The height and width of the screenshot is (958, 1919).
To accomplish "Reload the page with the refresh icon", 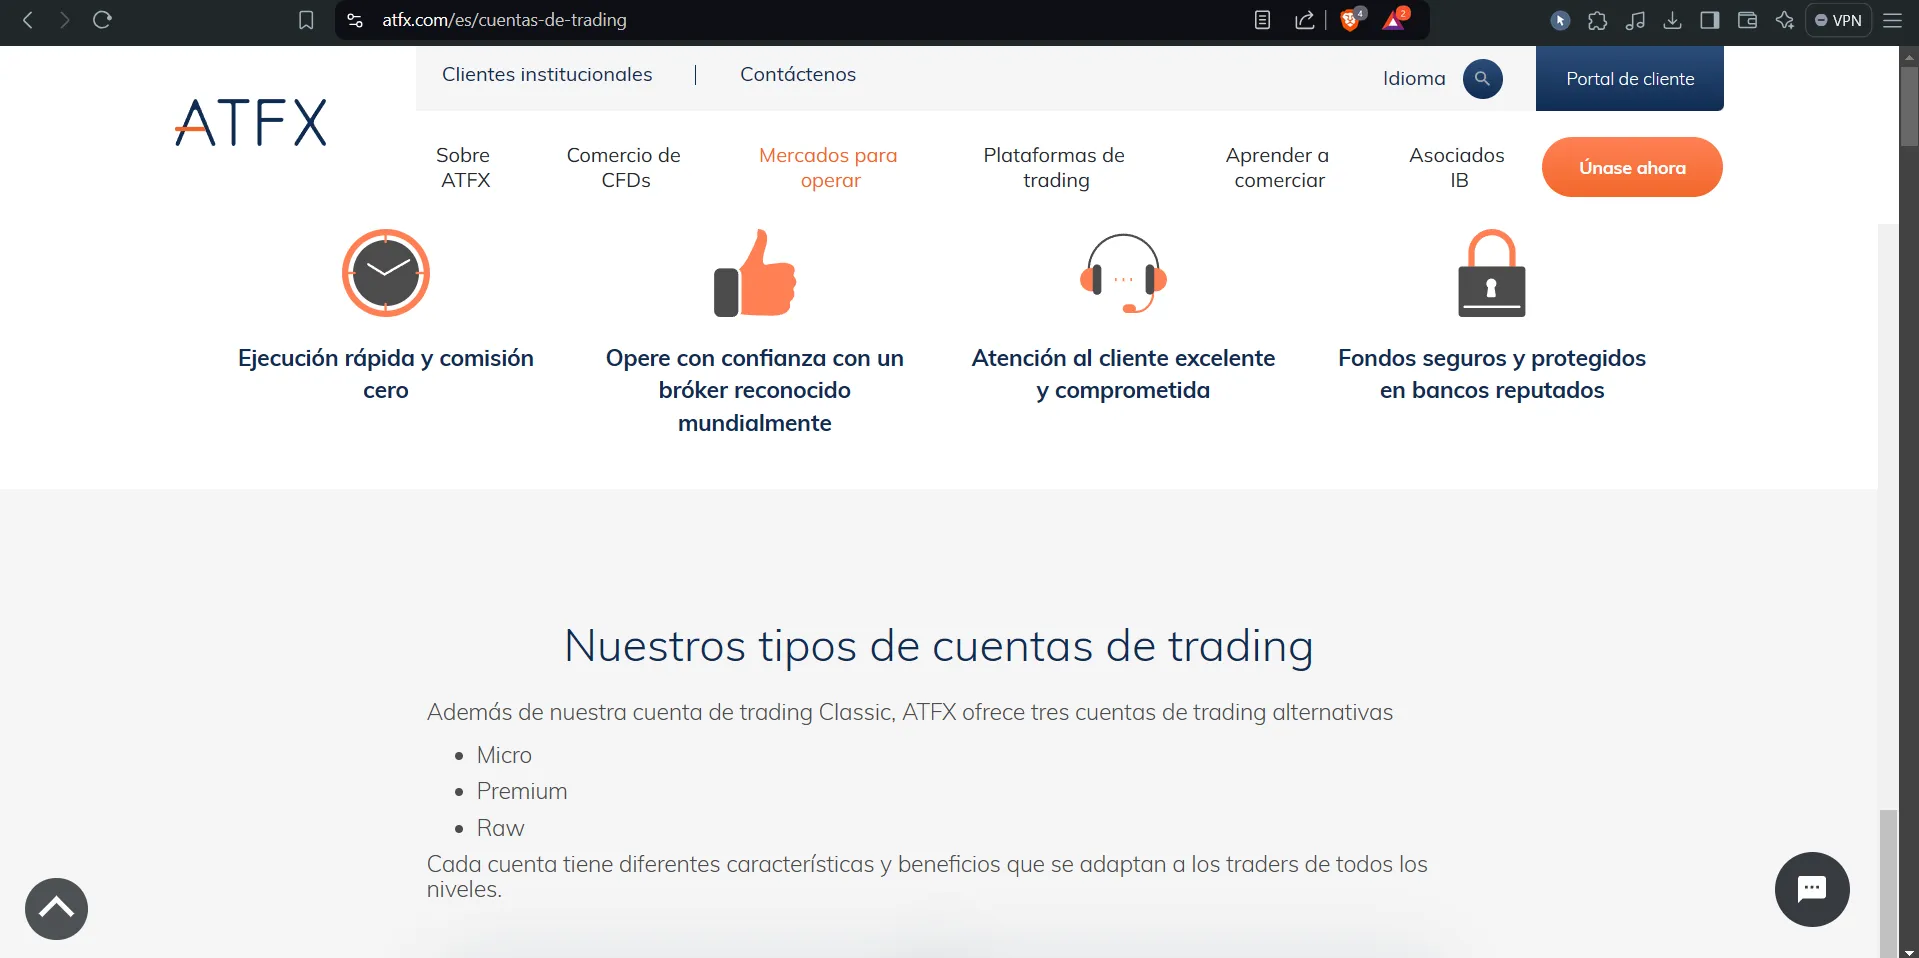I will [x=102, y=20].
